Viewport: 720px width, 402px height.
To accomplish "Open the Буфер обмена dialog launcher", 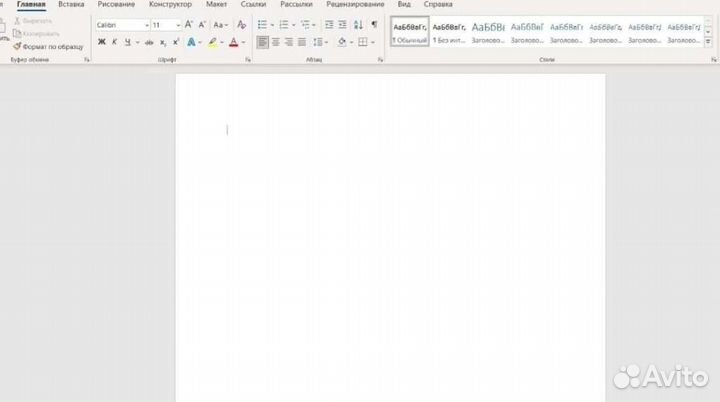I will (x=86, y=60).
